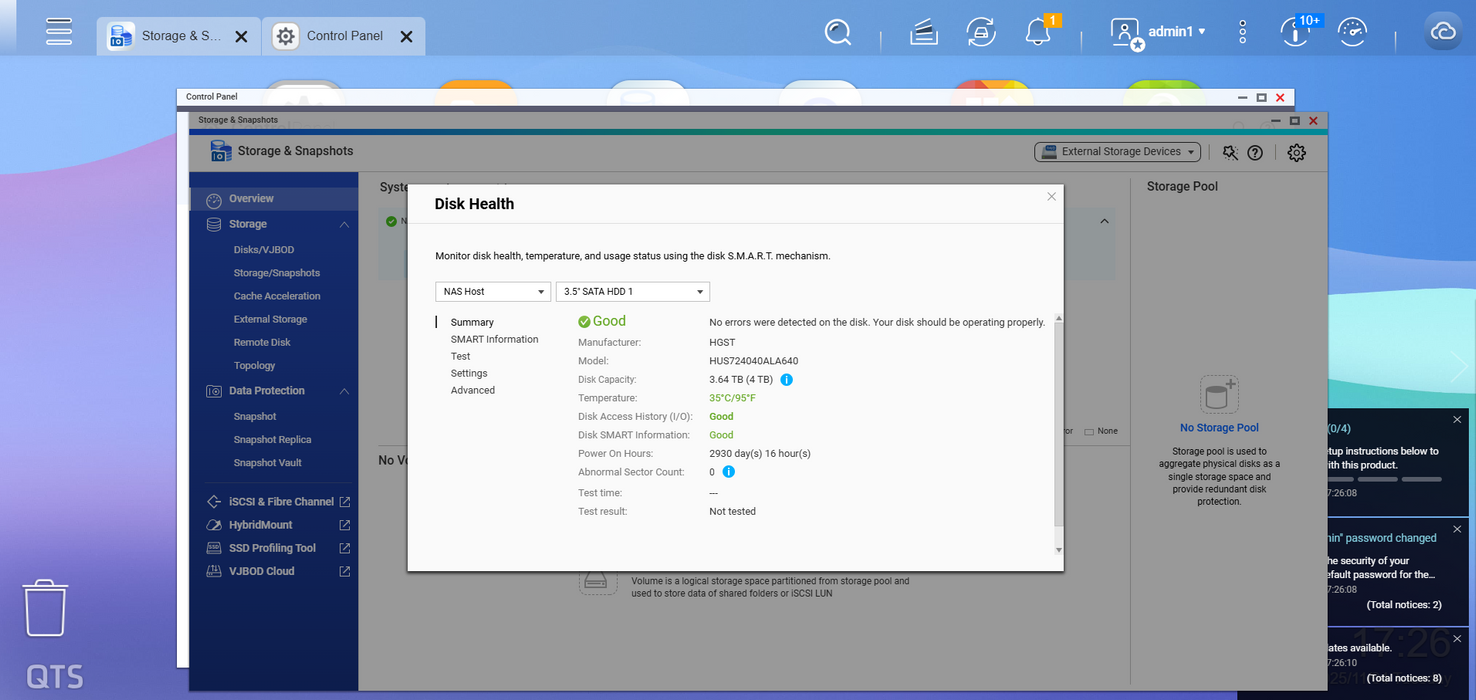Switch to the Control Panel tab
The width and height of the screenshot is (1476, 700).
pyautogui.click(x=344, y=36)
